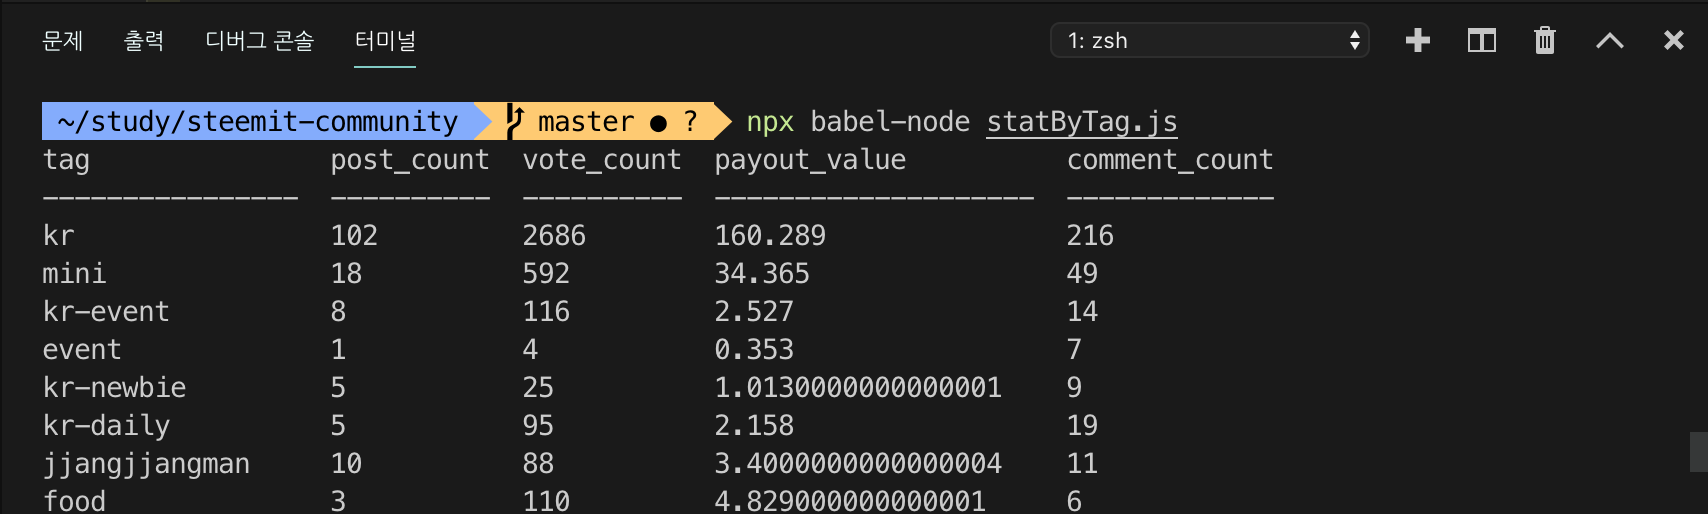Click the payout_value column header
This screenshot has height=514, width=1708.
pos(810,160)
